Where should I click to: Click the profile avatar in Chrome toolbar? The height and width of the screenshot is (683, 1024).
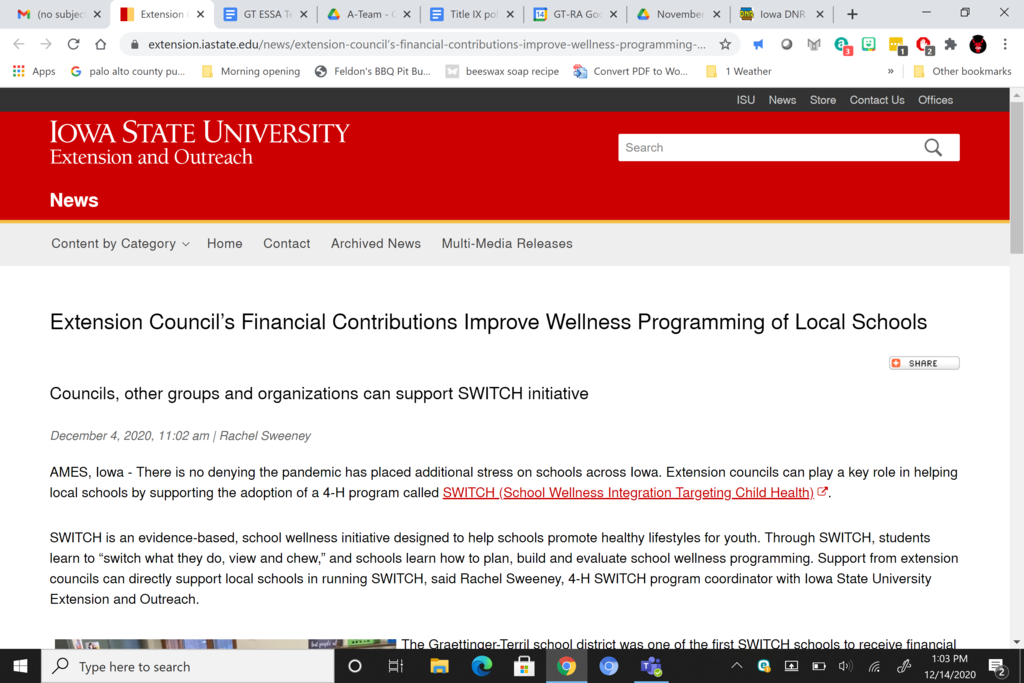click(x=978, y=44)
